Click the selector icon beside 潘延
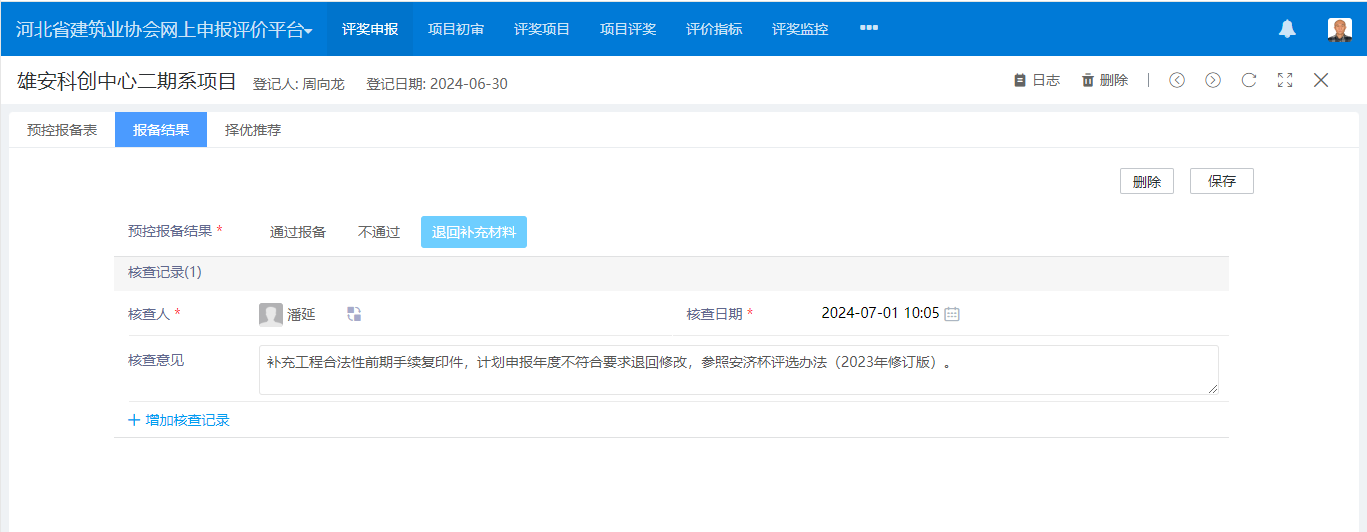This screenshot has height=532, width=1367. 354,314
